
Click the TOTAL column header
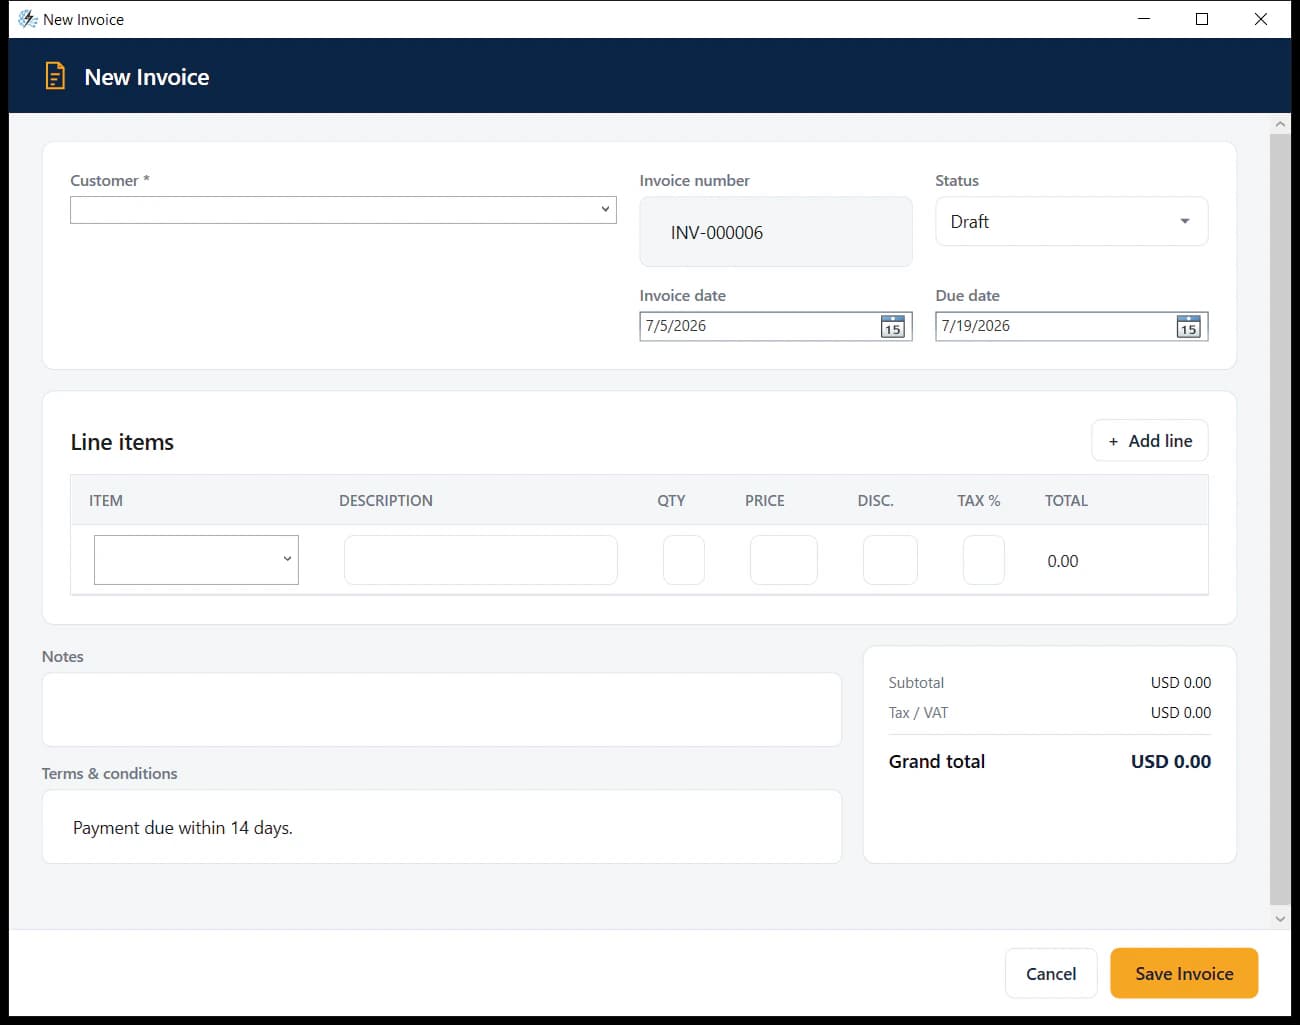point(1066,500)
